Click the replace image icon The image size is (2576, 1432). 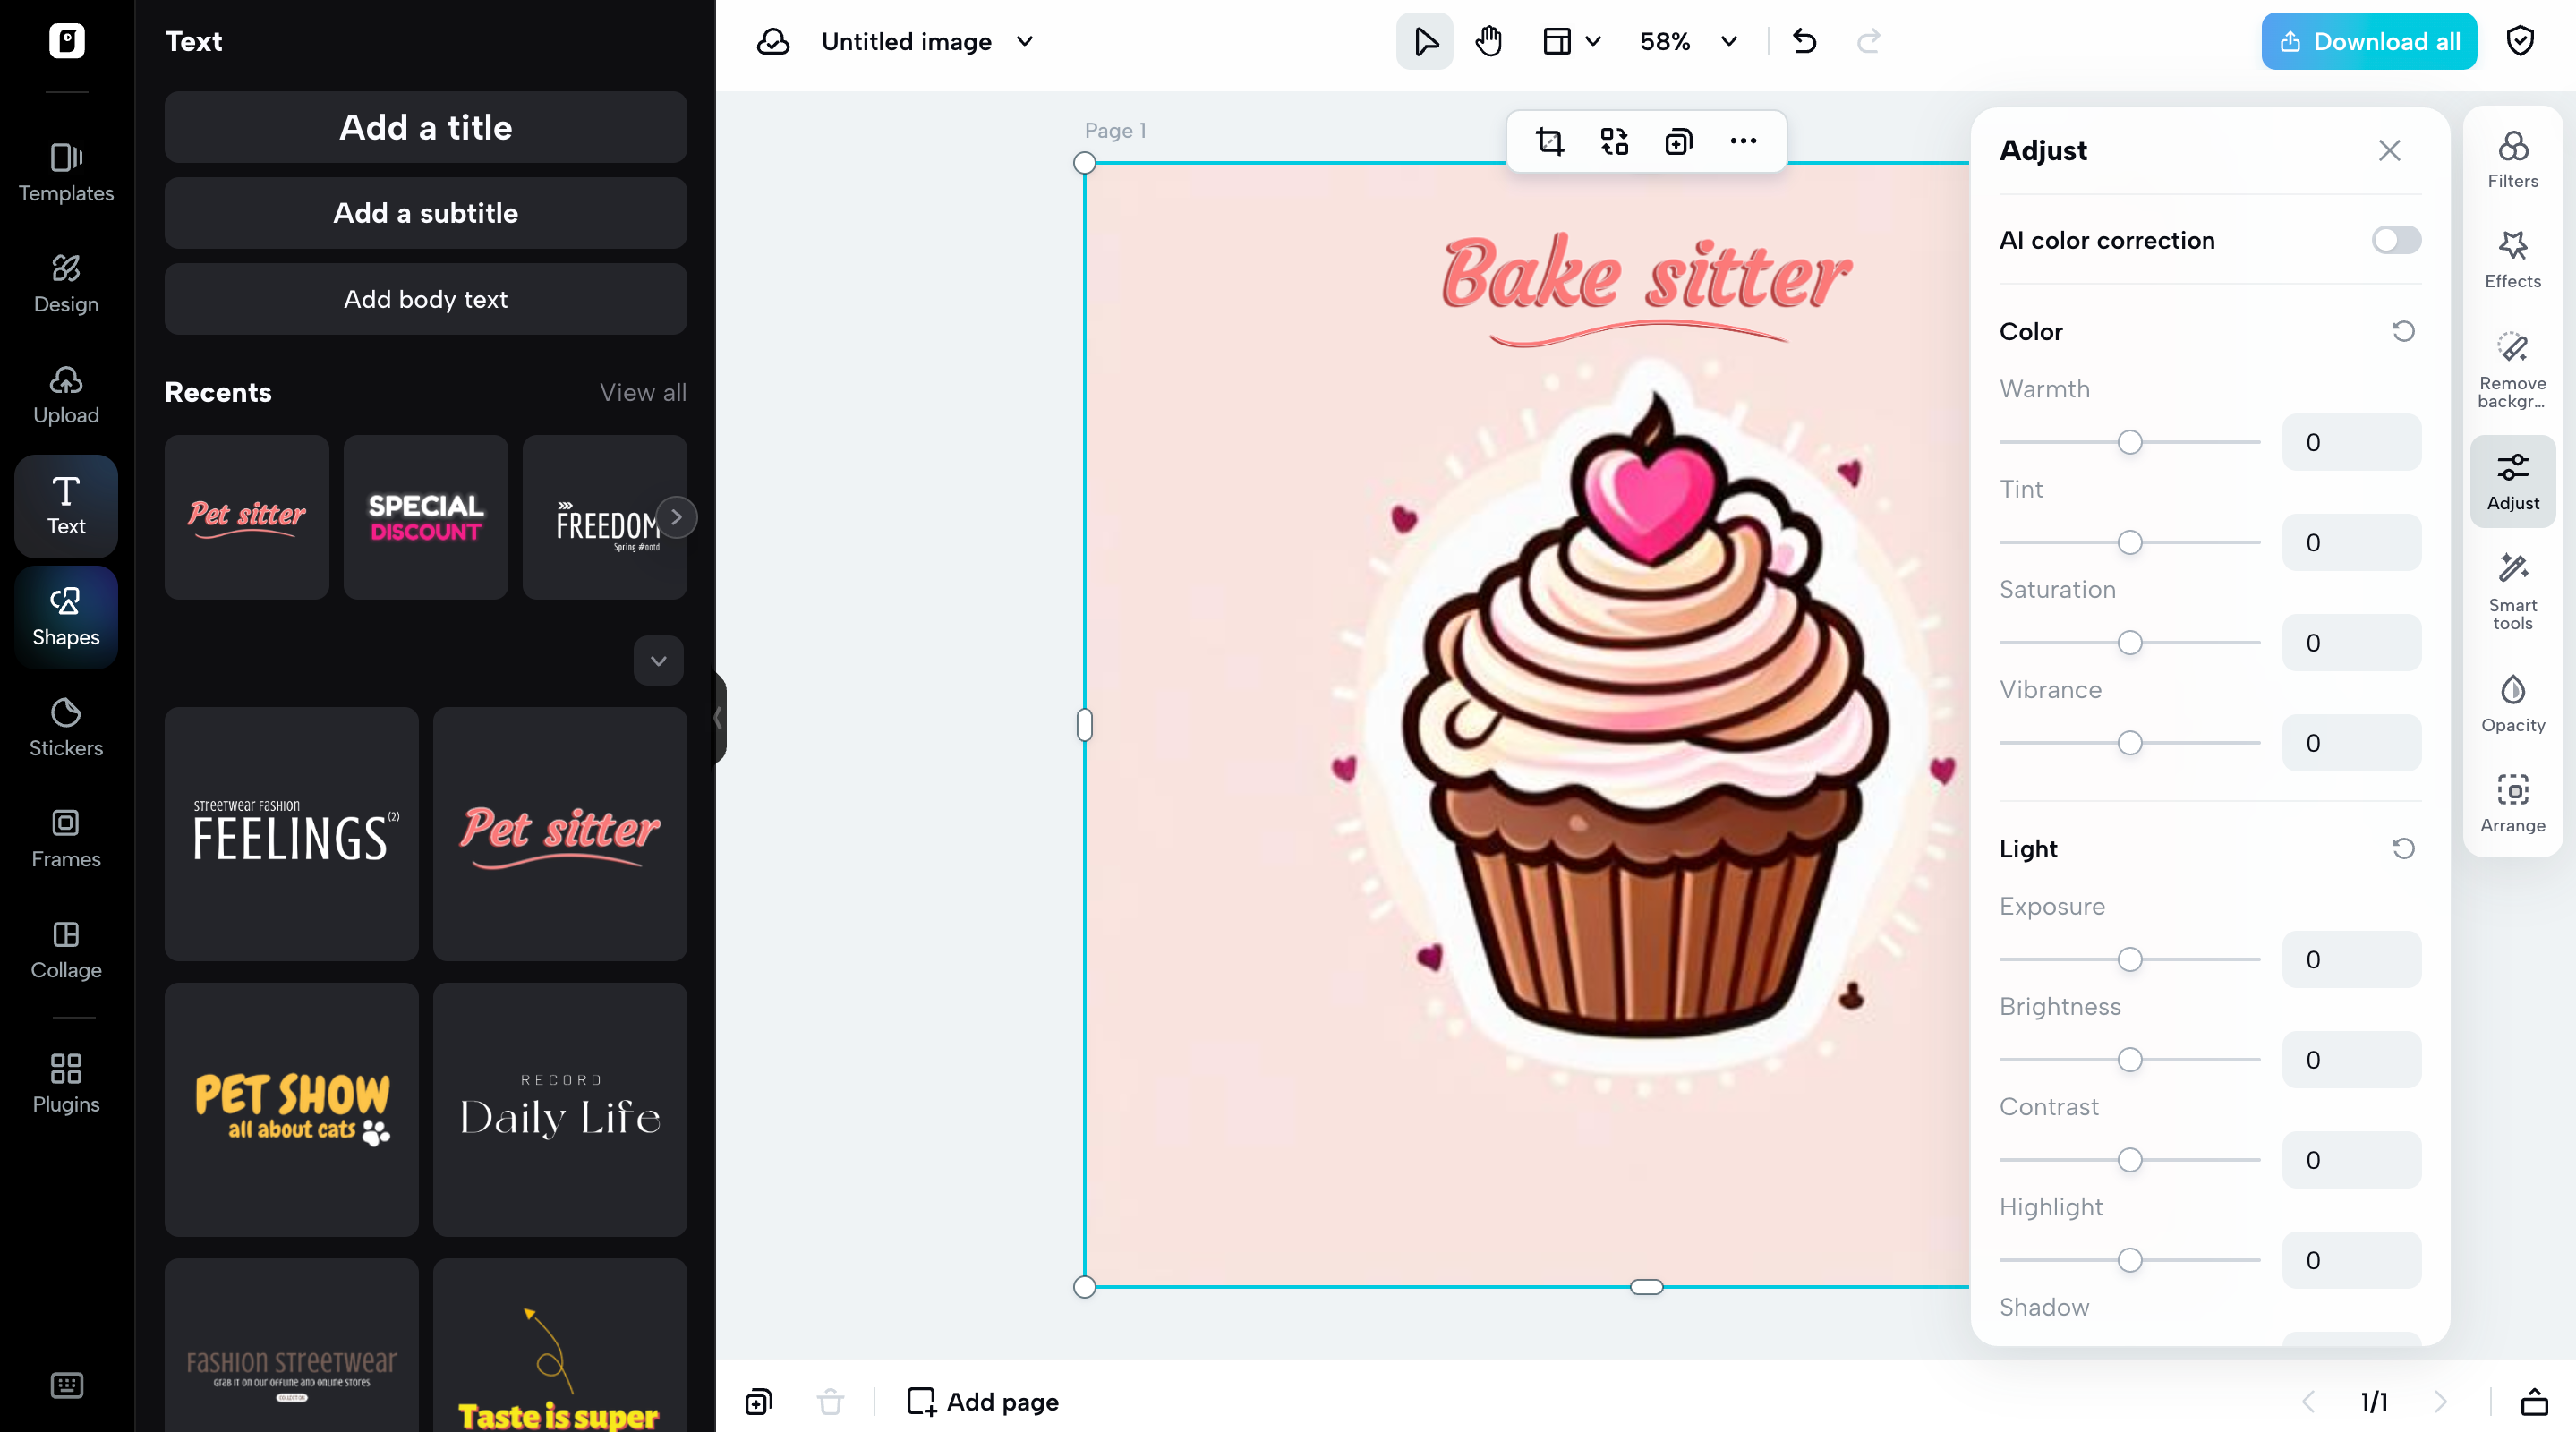1614,141
